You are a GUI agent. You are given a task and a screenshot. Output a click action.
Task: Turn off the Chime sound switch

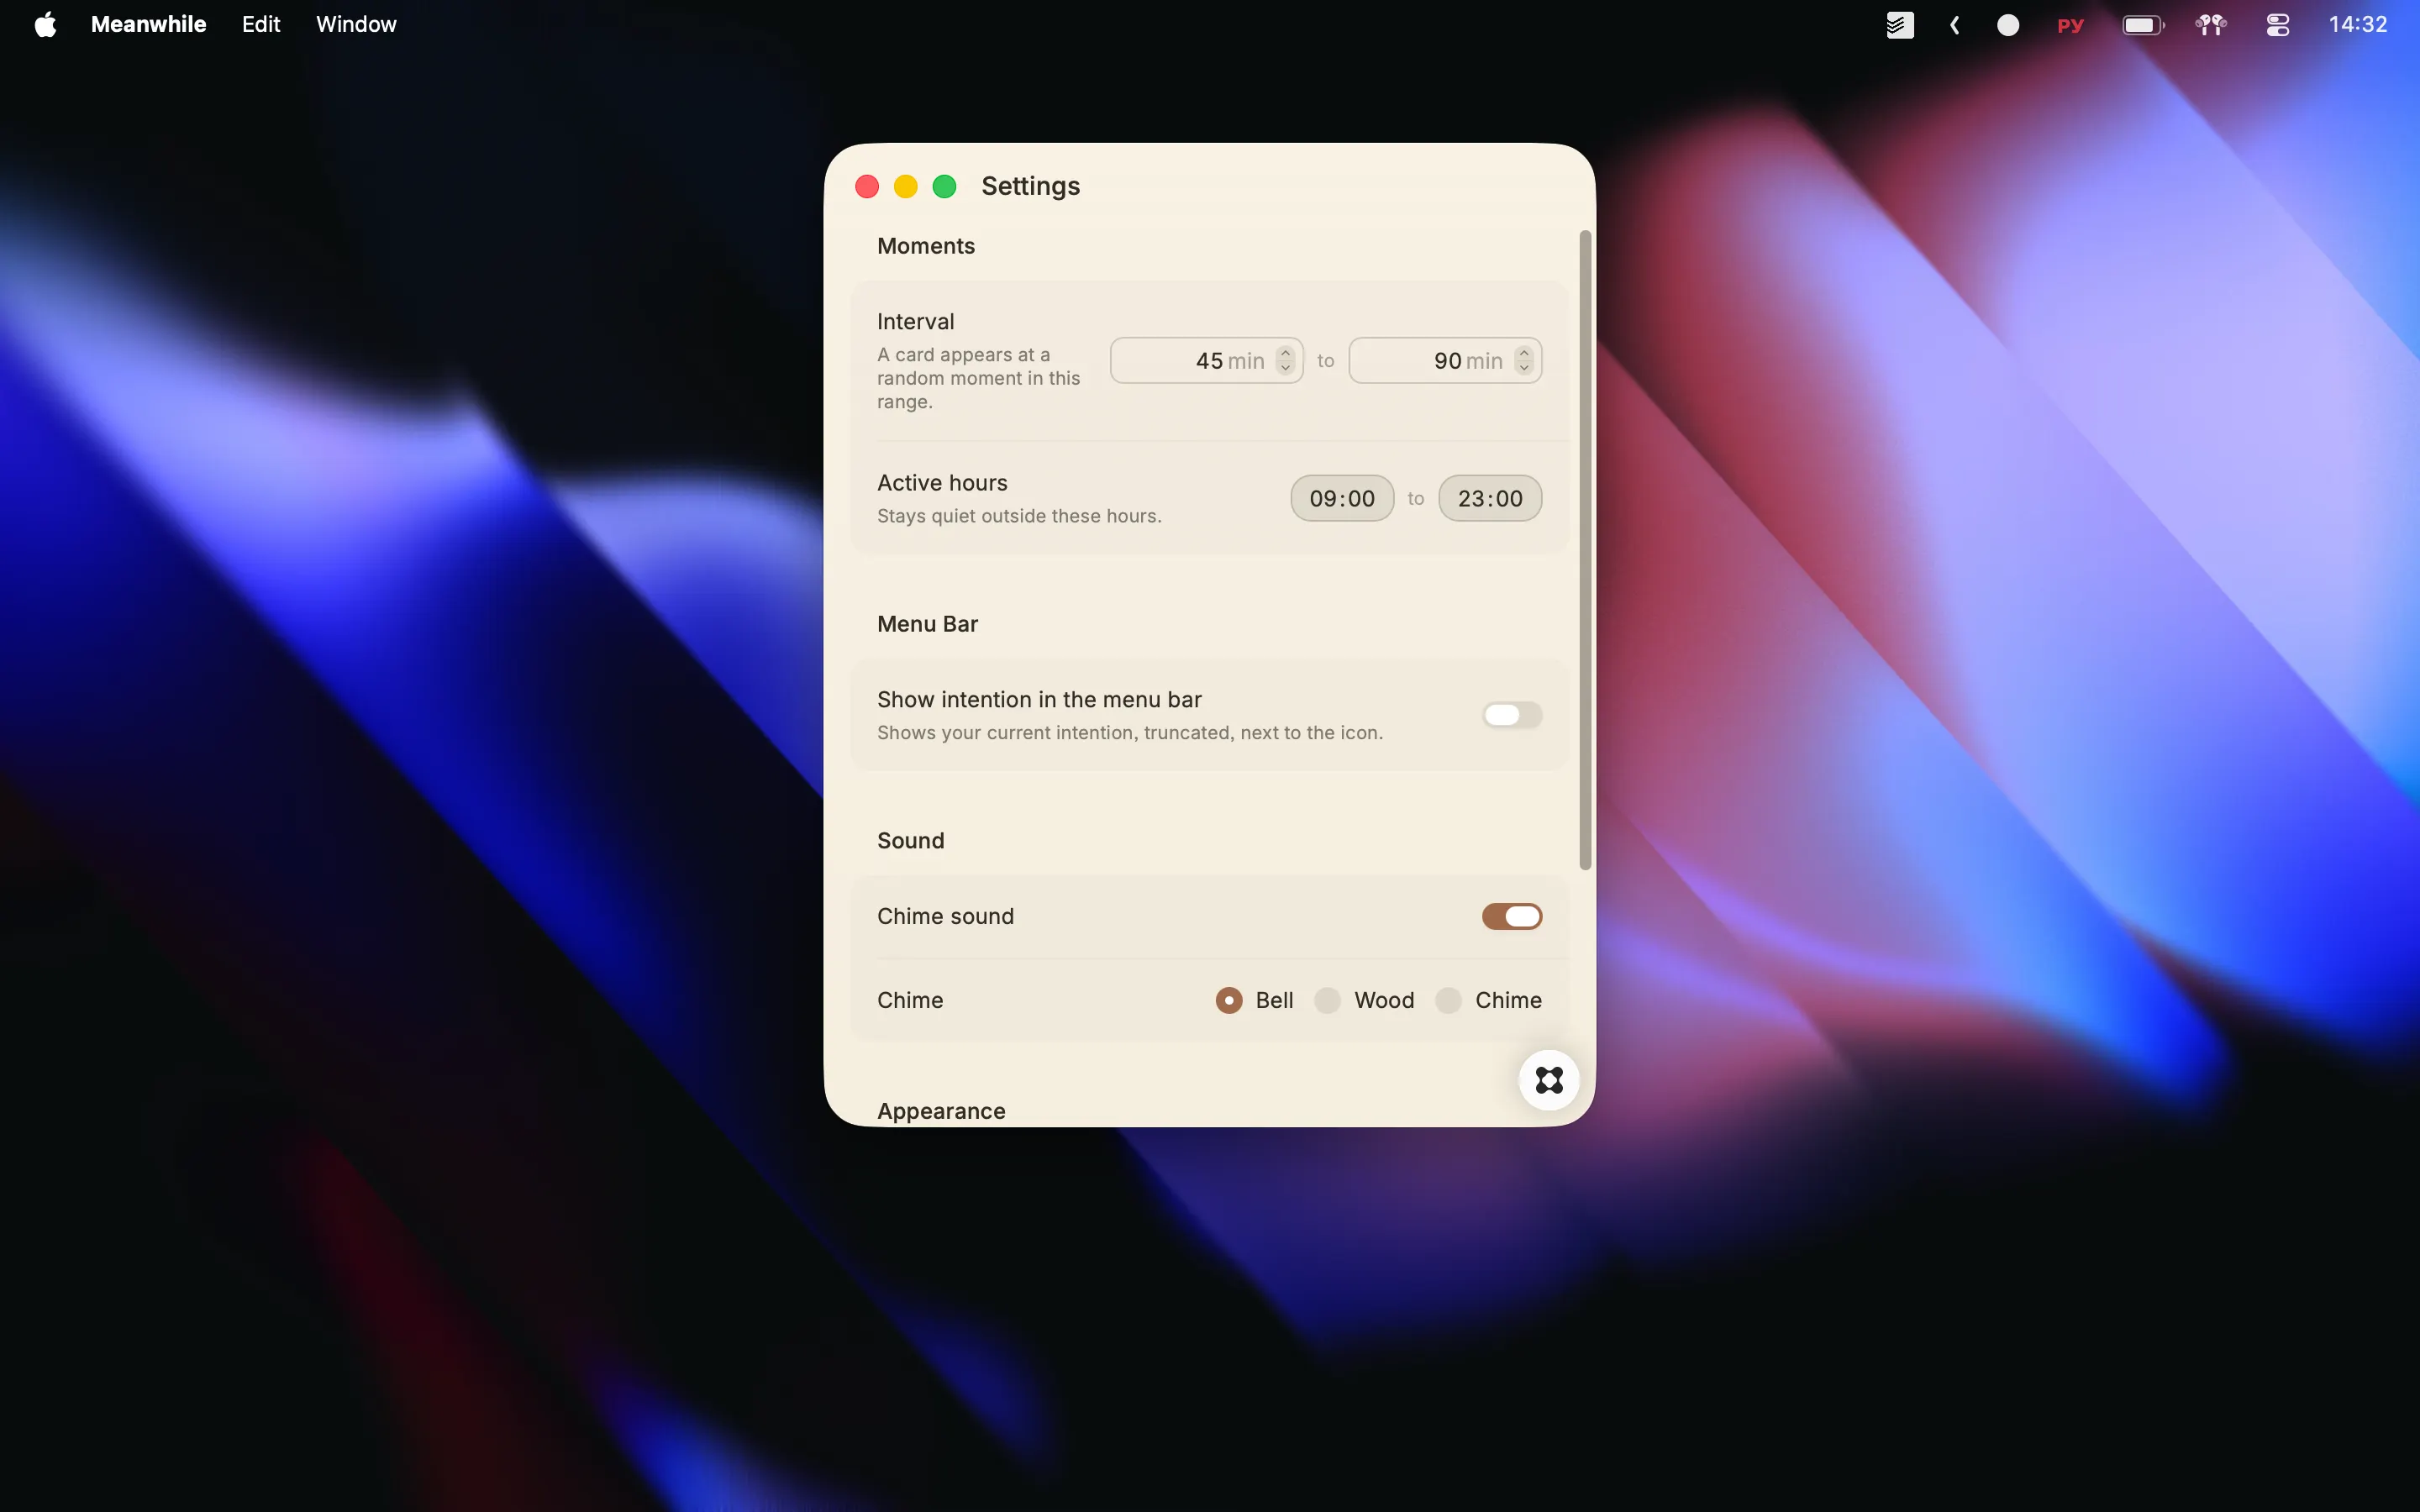(1511, 916)
